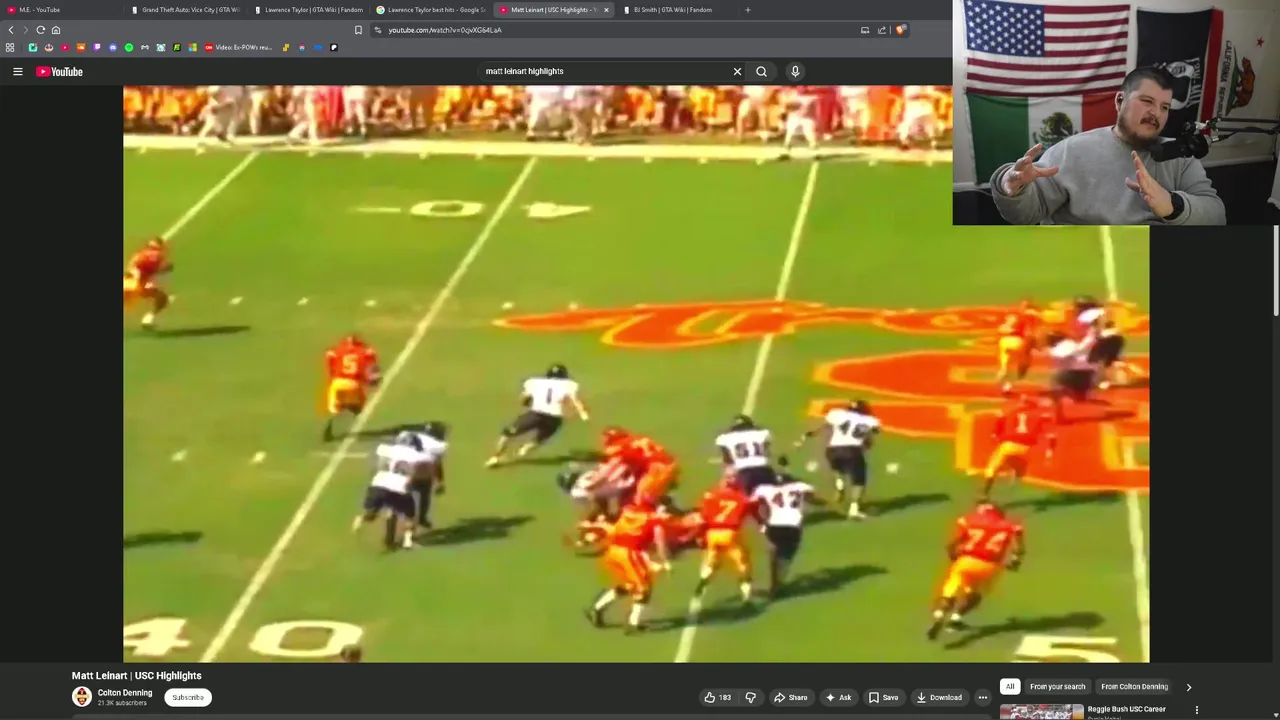
Task: Reload the current page
Action: pos(40,30)
